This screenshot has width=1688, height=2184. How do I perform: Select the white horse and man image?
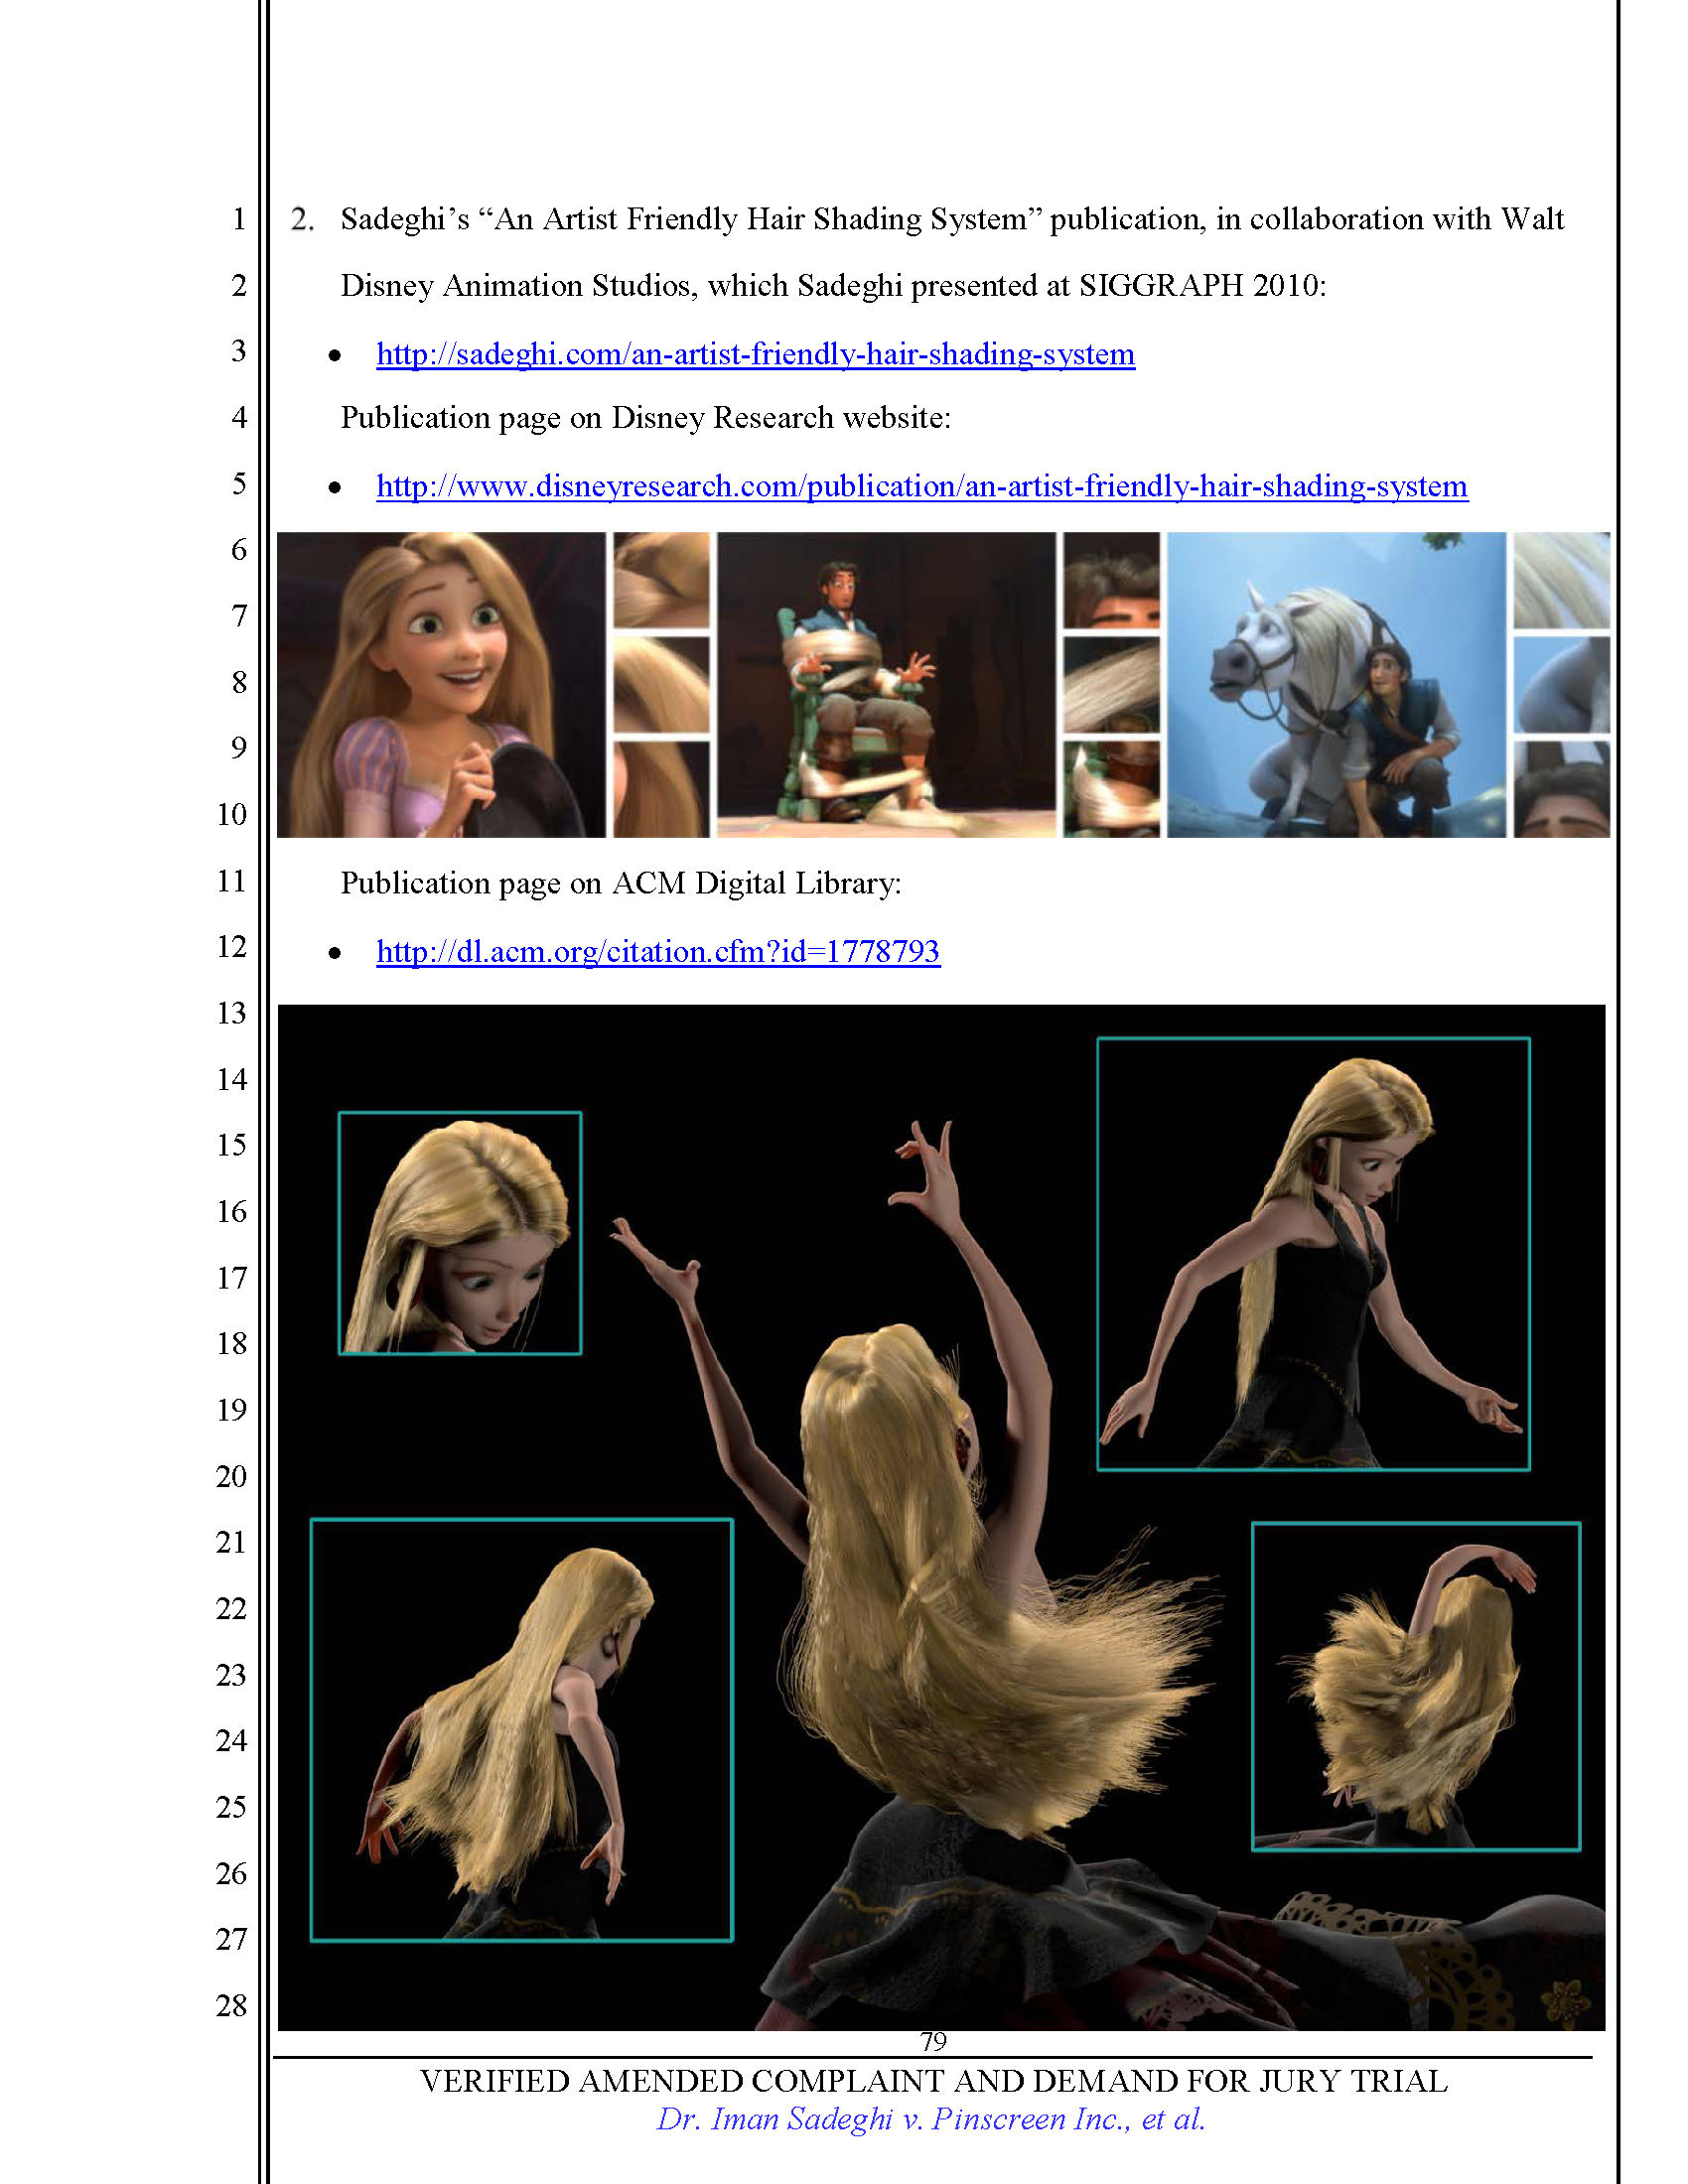[1336, 685]
